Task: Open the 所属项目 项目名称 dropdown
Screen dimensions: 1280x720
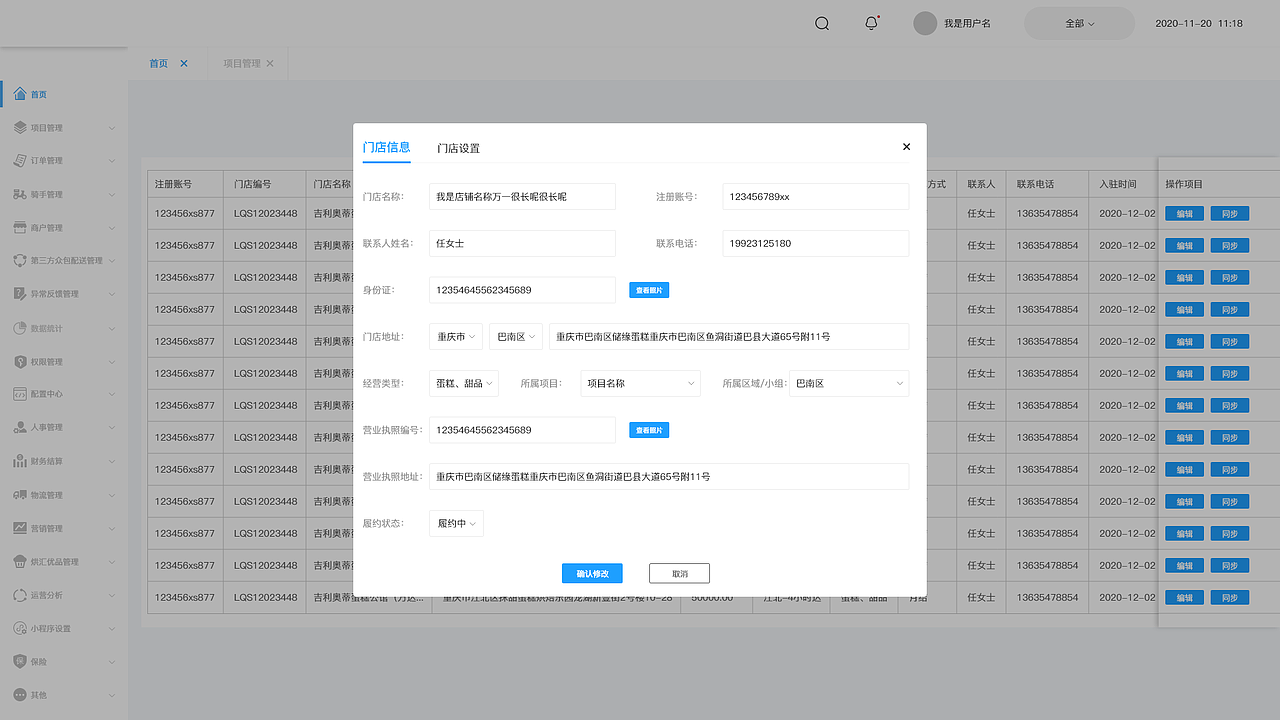Action: tap(641, 383)
